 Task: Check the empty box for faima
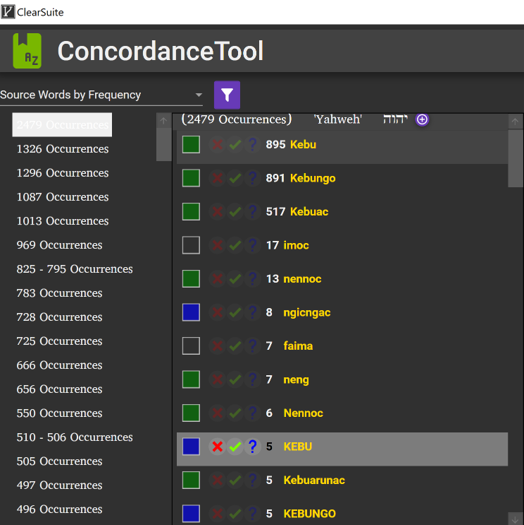tap(191, 346)
